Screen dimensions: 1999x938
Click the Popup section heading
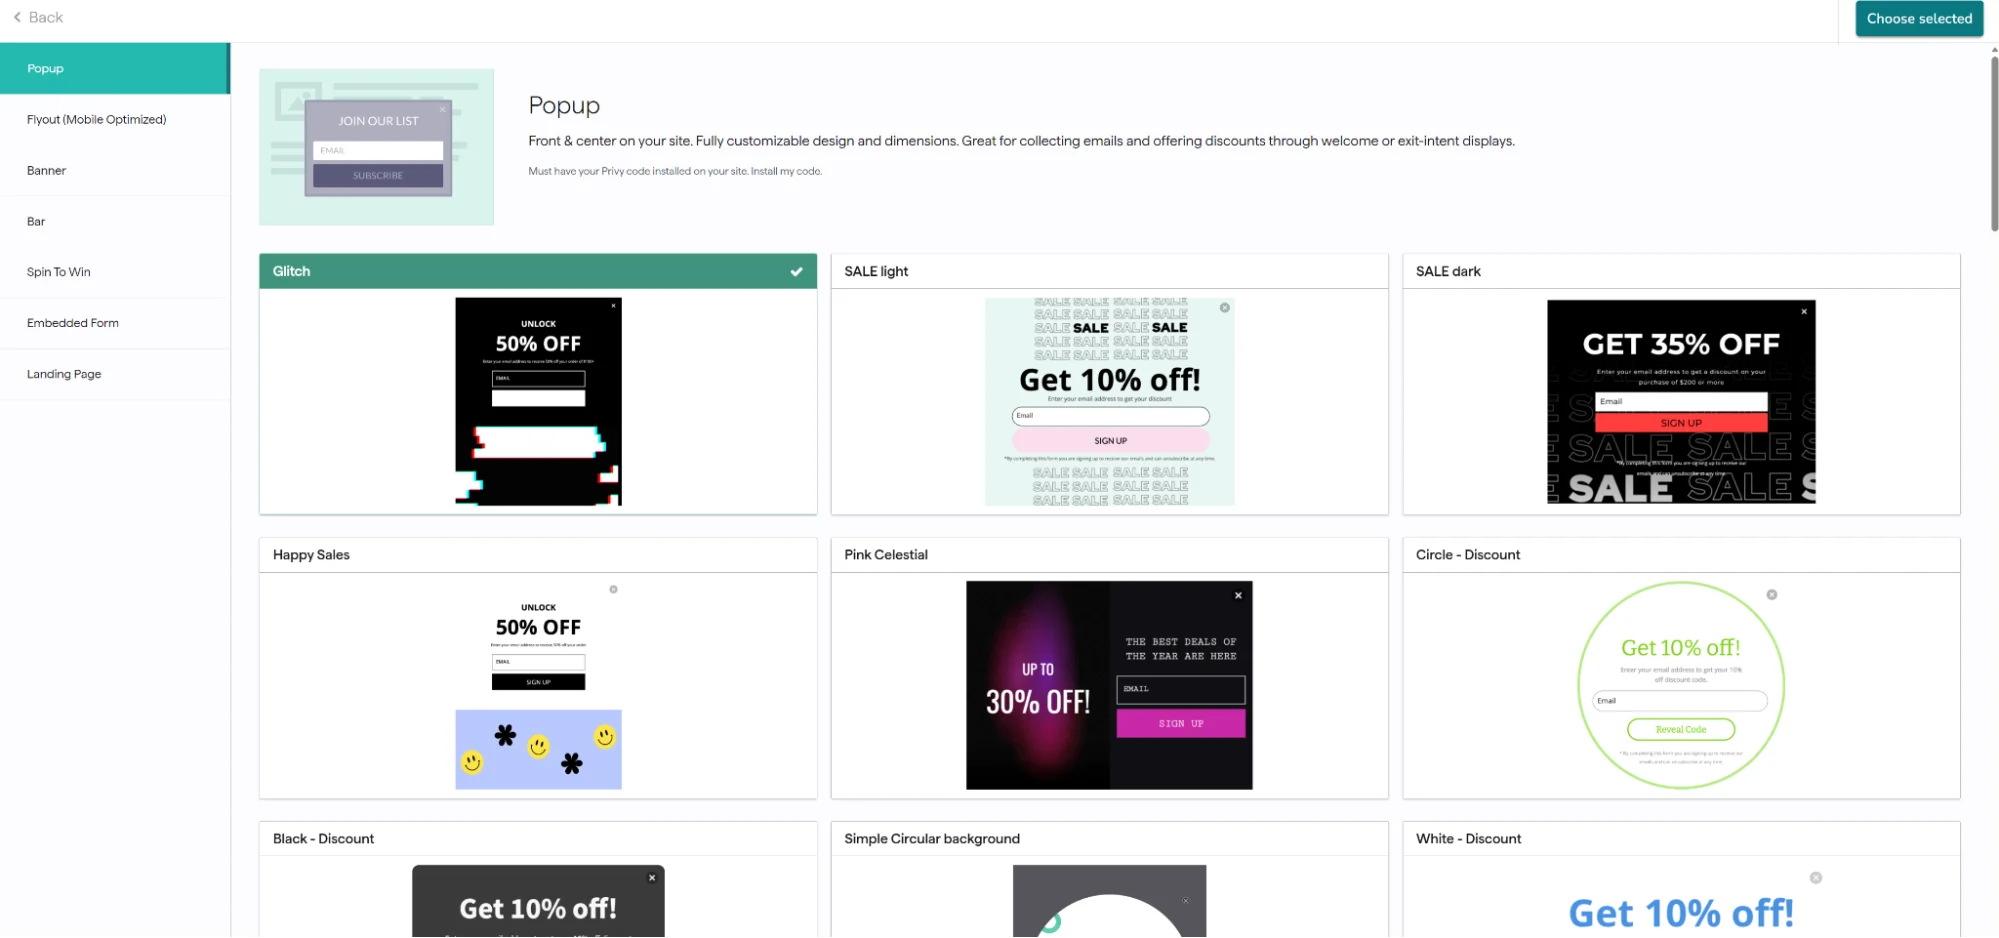point(564,105)
